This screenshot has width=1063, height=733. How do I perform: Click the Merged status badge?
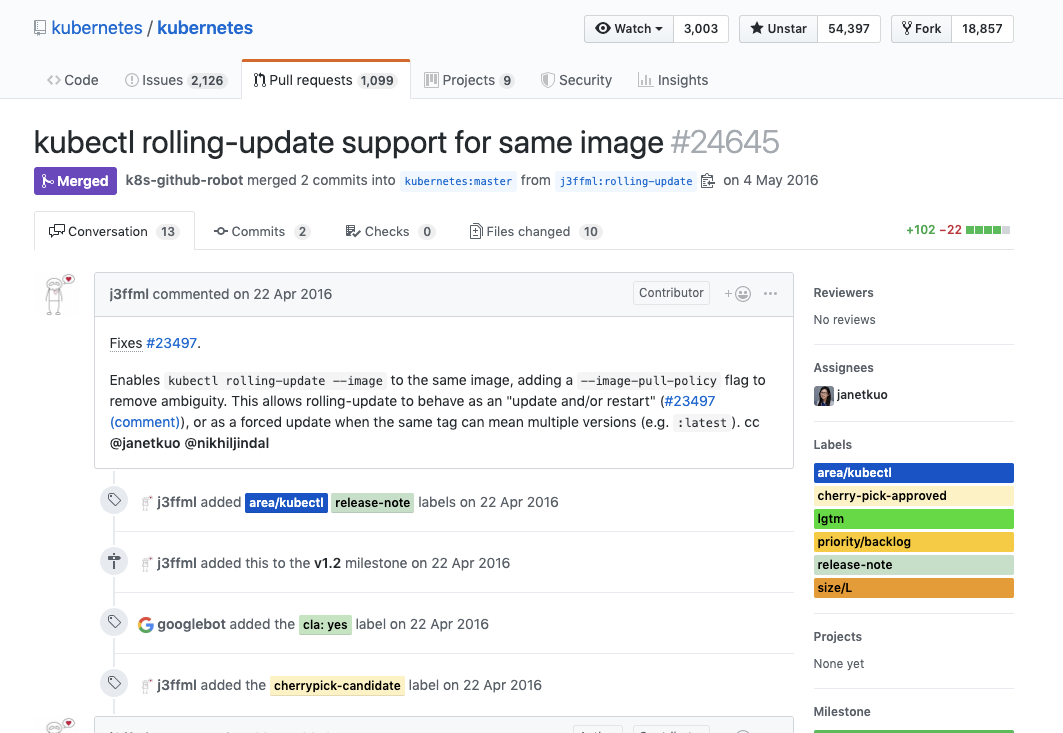point(75,181)
